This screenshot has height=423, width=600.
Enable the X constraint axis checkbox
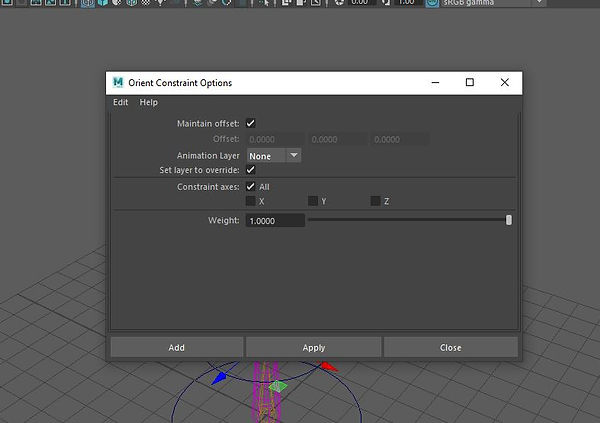251,201
